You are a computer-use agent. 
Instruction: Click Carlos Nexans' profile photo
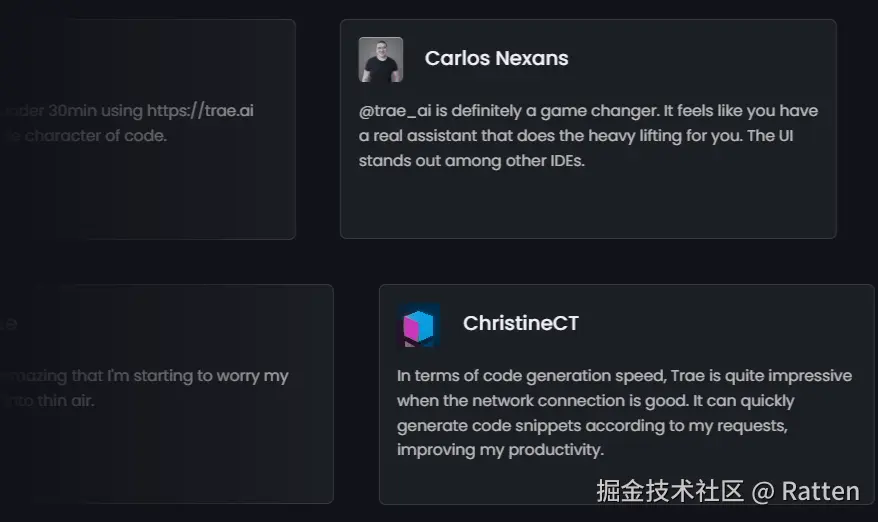pos(380,60)
